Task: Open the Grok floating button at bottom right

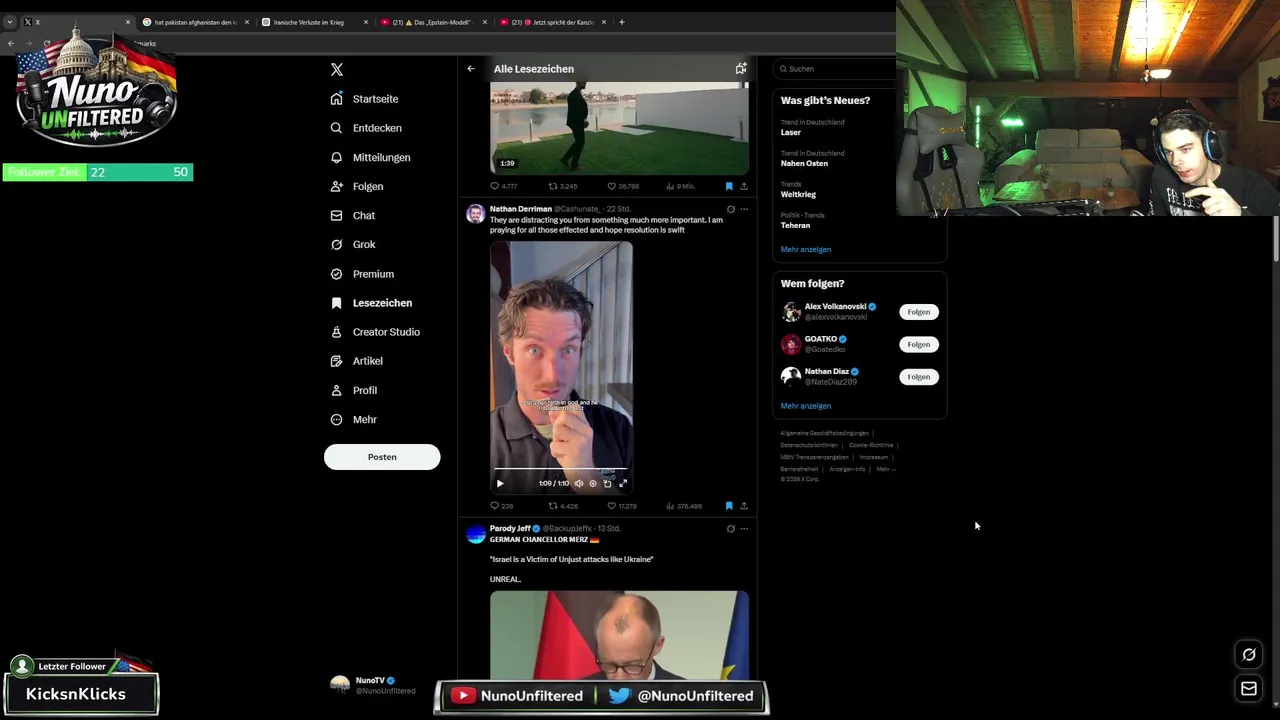Action: point(1249,655)
